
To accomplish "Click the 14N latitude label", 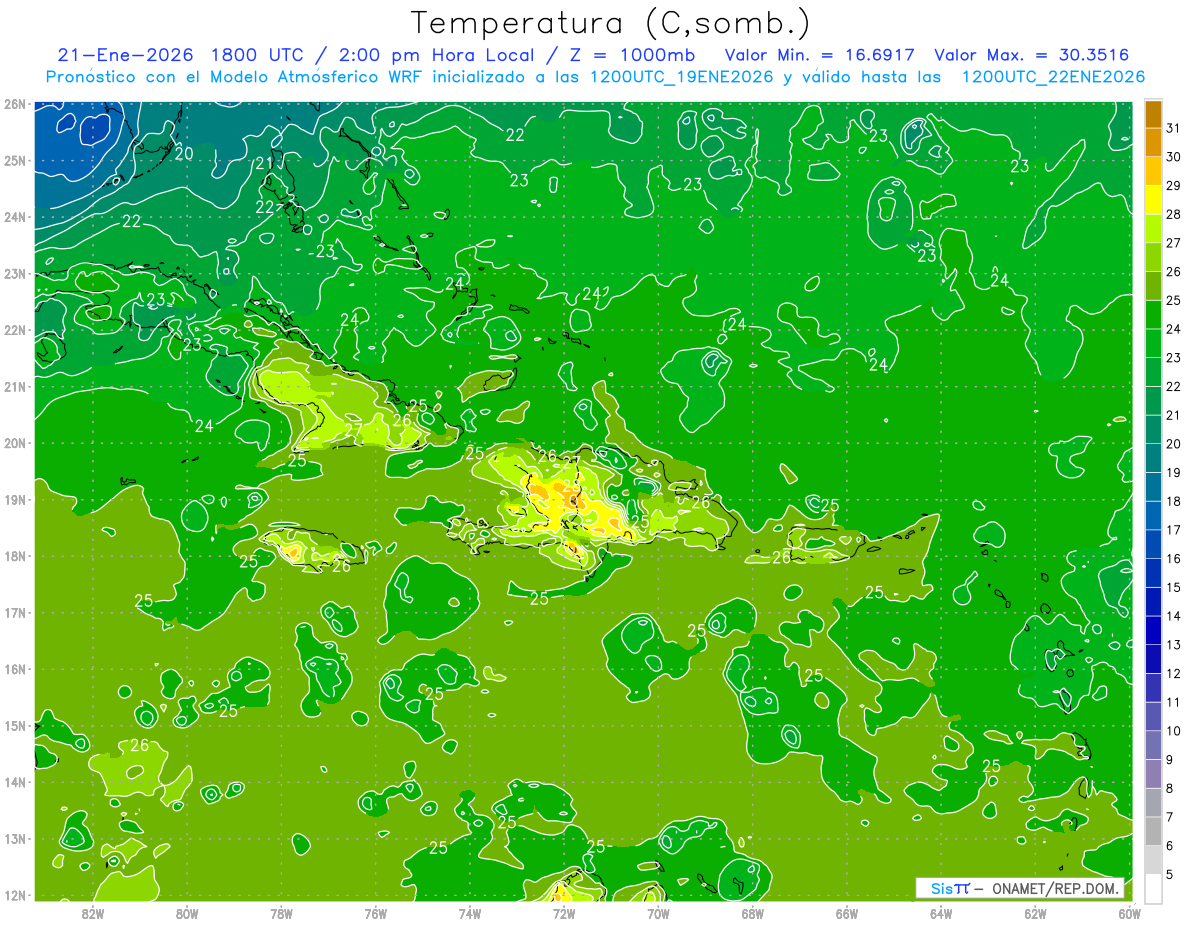I will tap(14, 782).
